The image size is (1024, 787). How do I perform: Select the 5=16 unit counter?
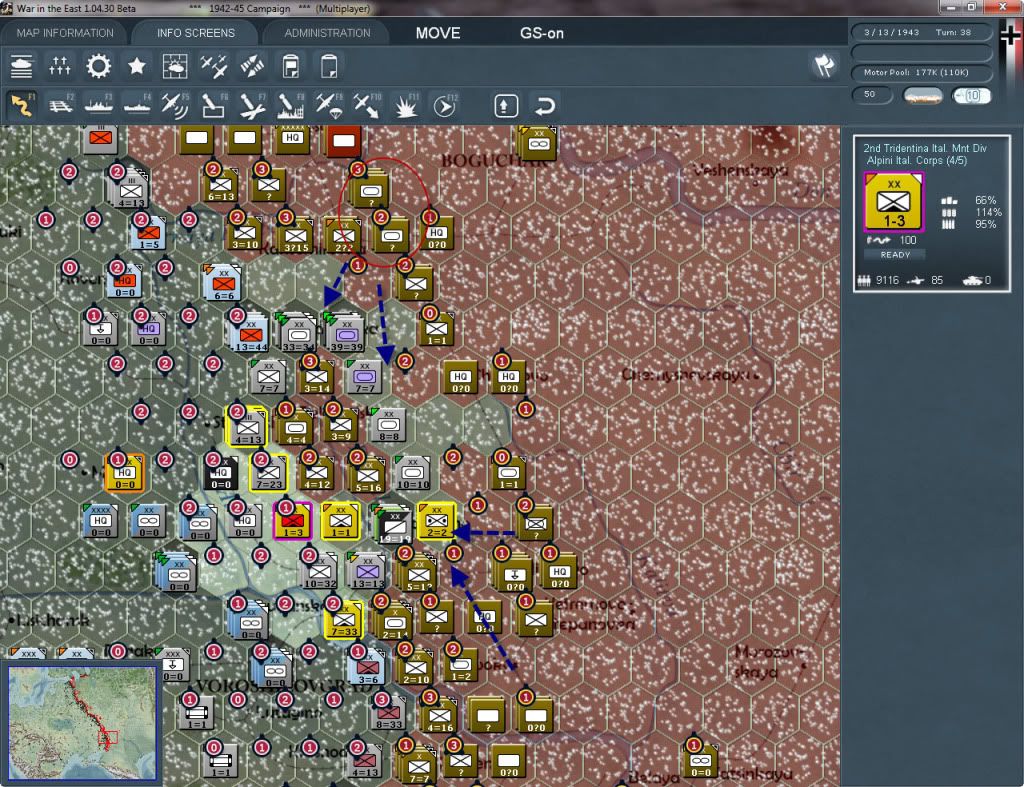pos(368,475)
